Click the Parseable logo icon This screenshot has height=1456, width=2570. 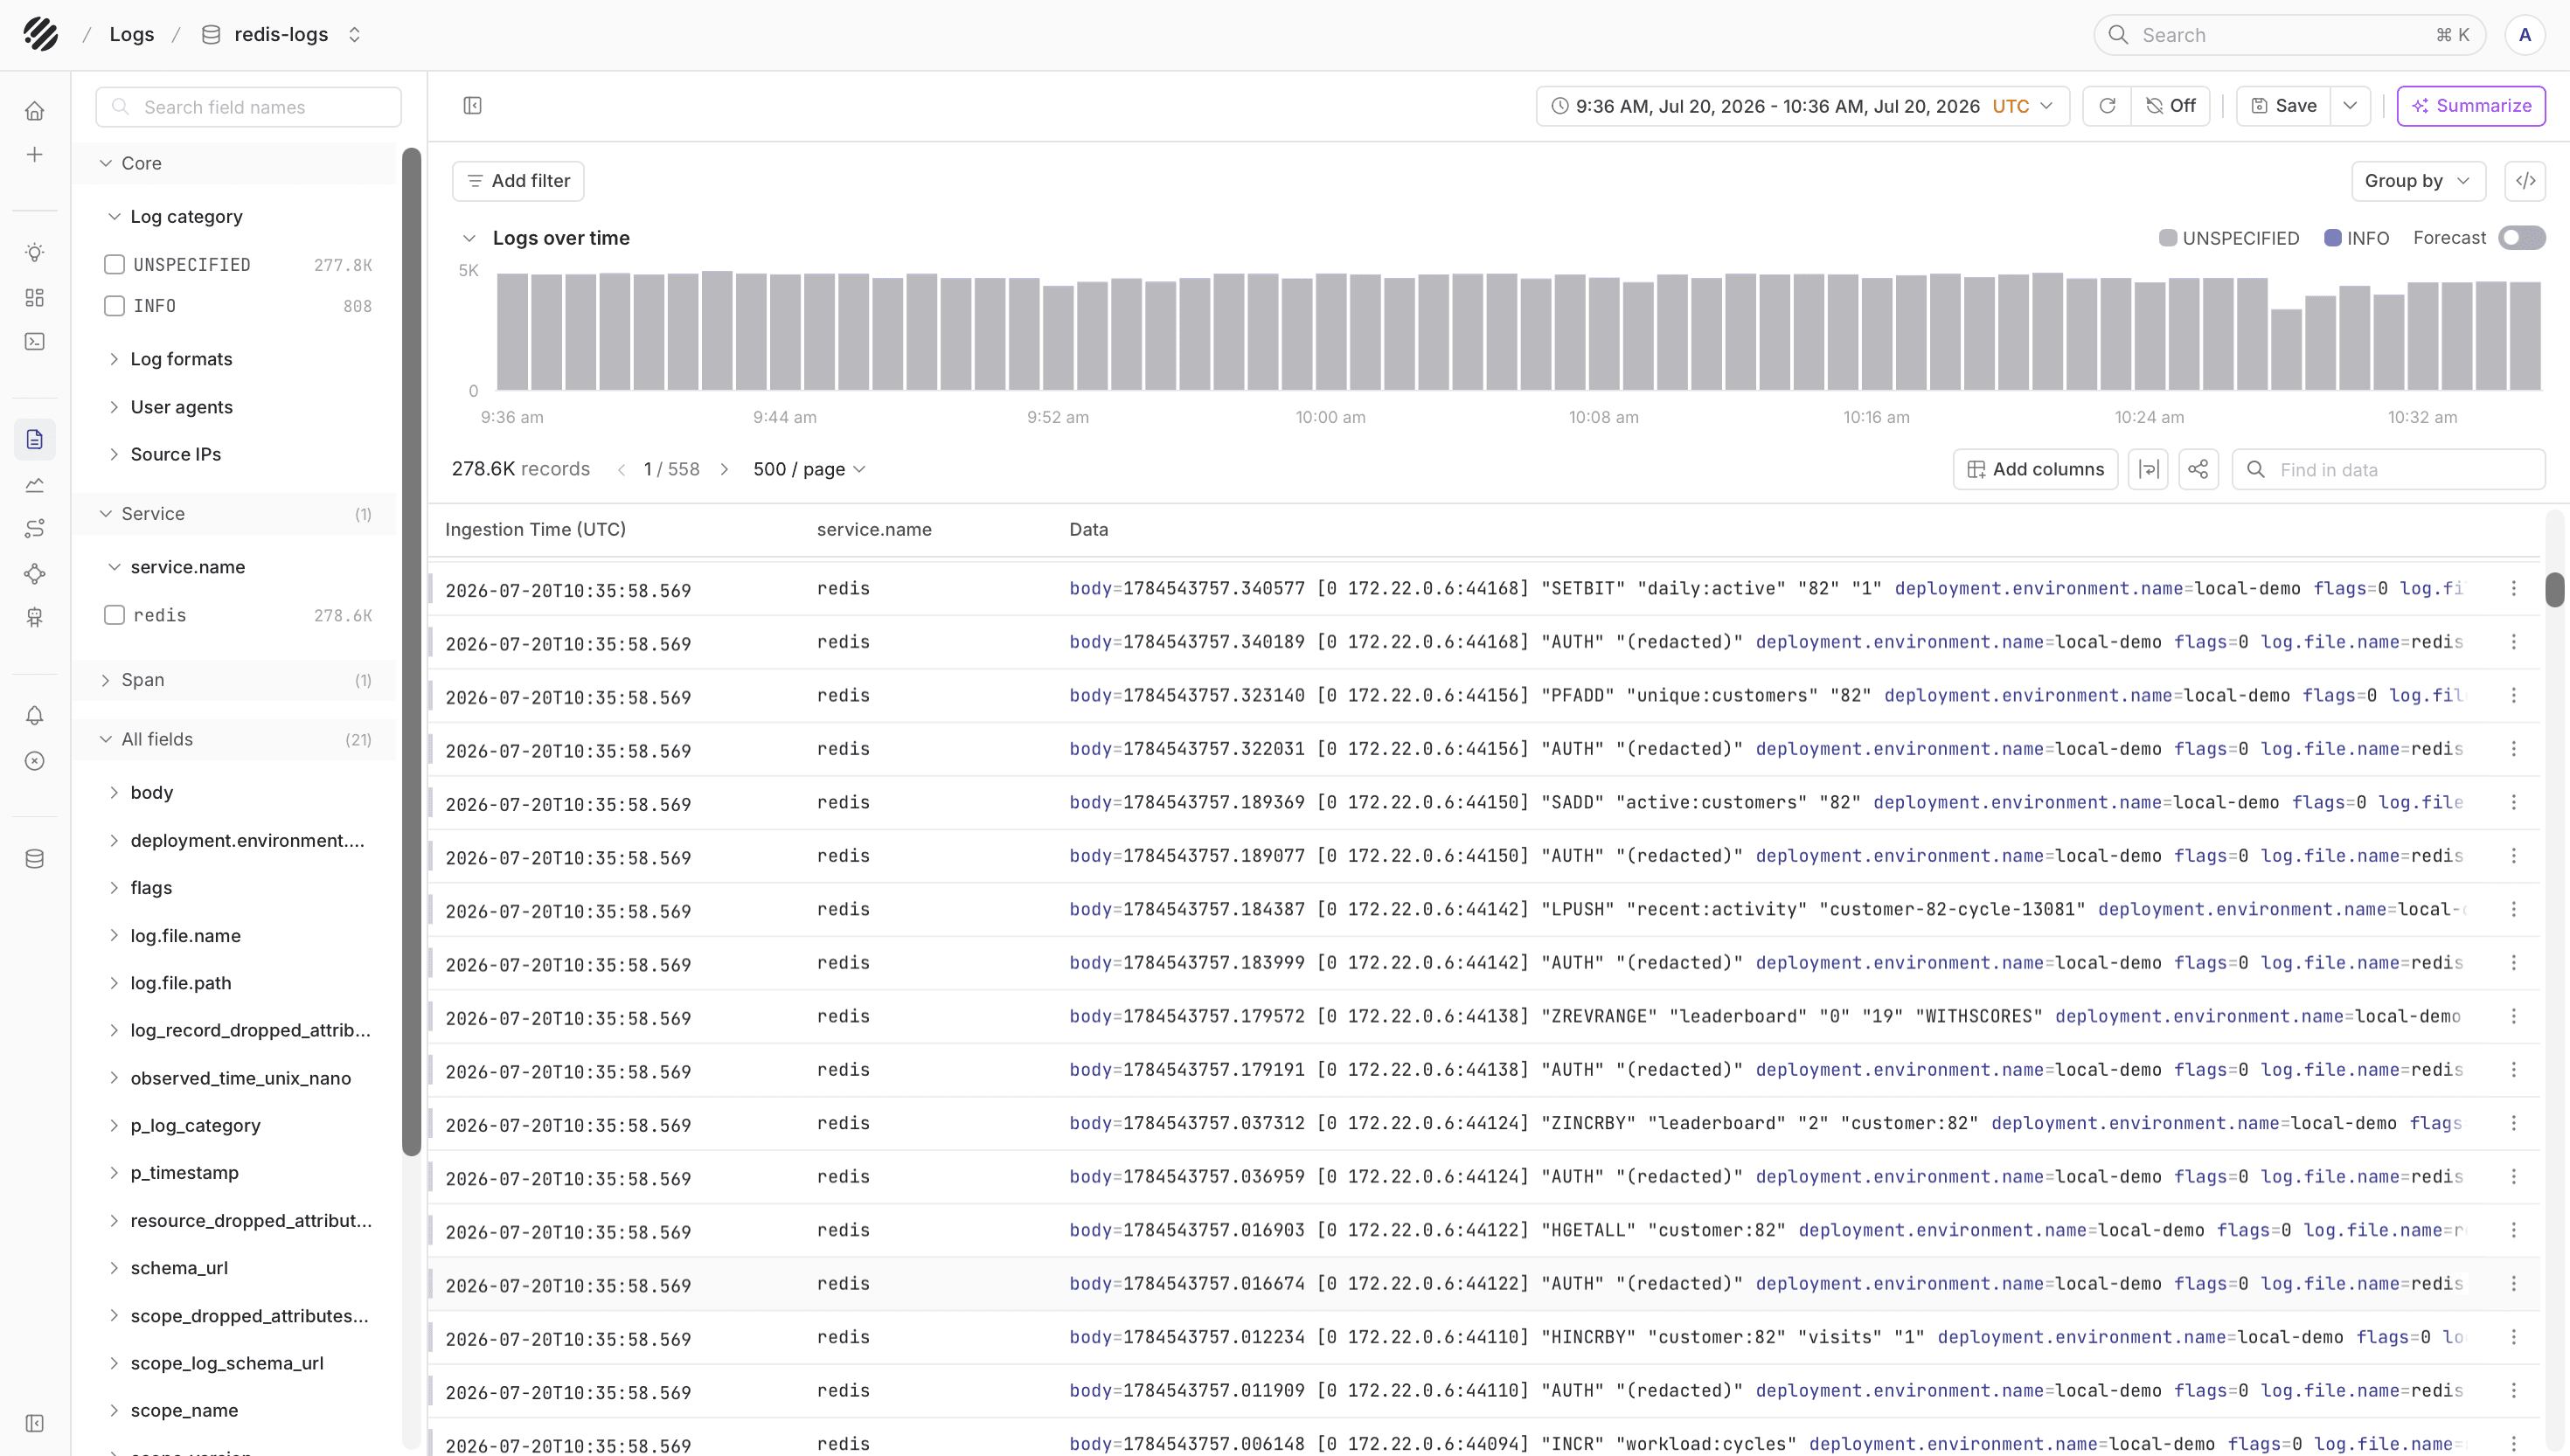pos(40,34)
